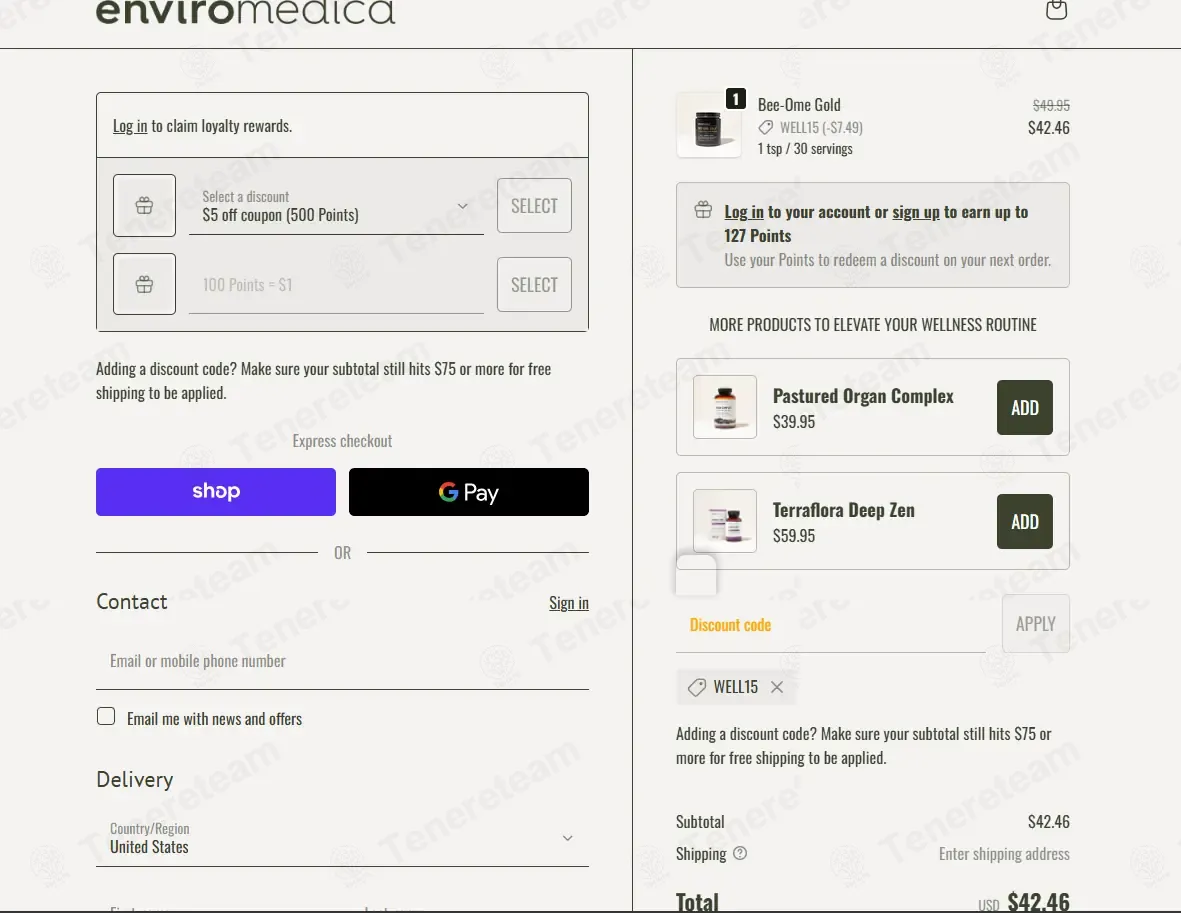Click the gift icon in the earn Points box
1181x913 pixels.
click(x=703, y=209)
